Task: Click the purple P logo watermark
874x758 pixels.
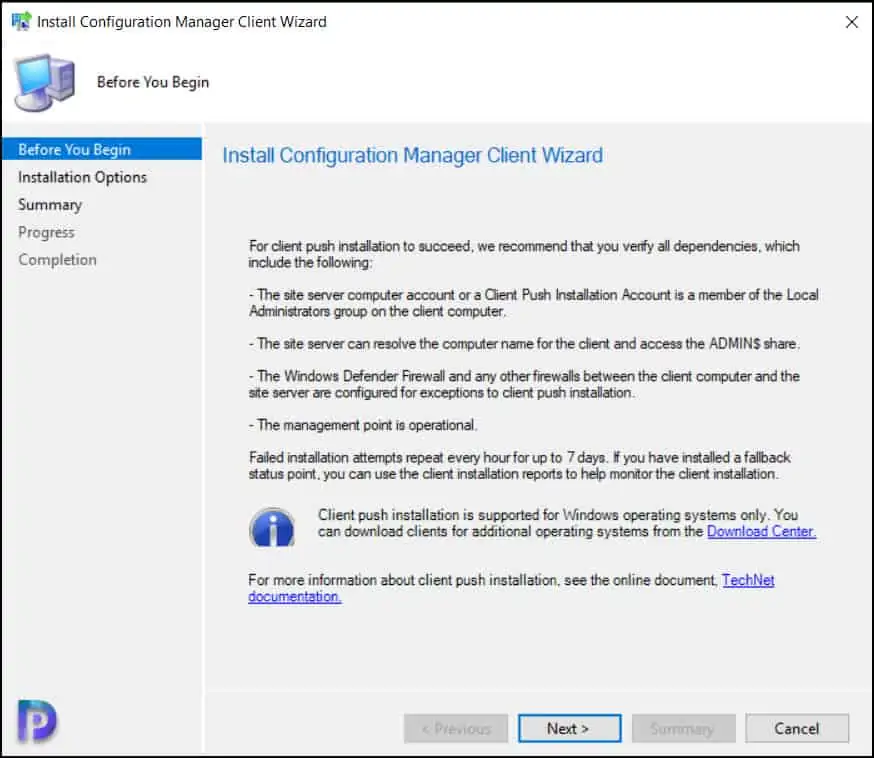Action: pyautogui.click(x=36, y=719)
